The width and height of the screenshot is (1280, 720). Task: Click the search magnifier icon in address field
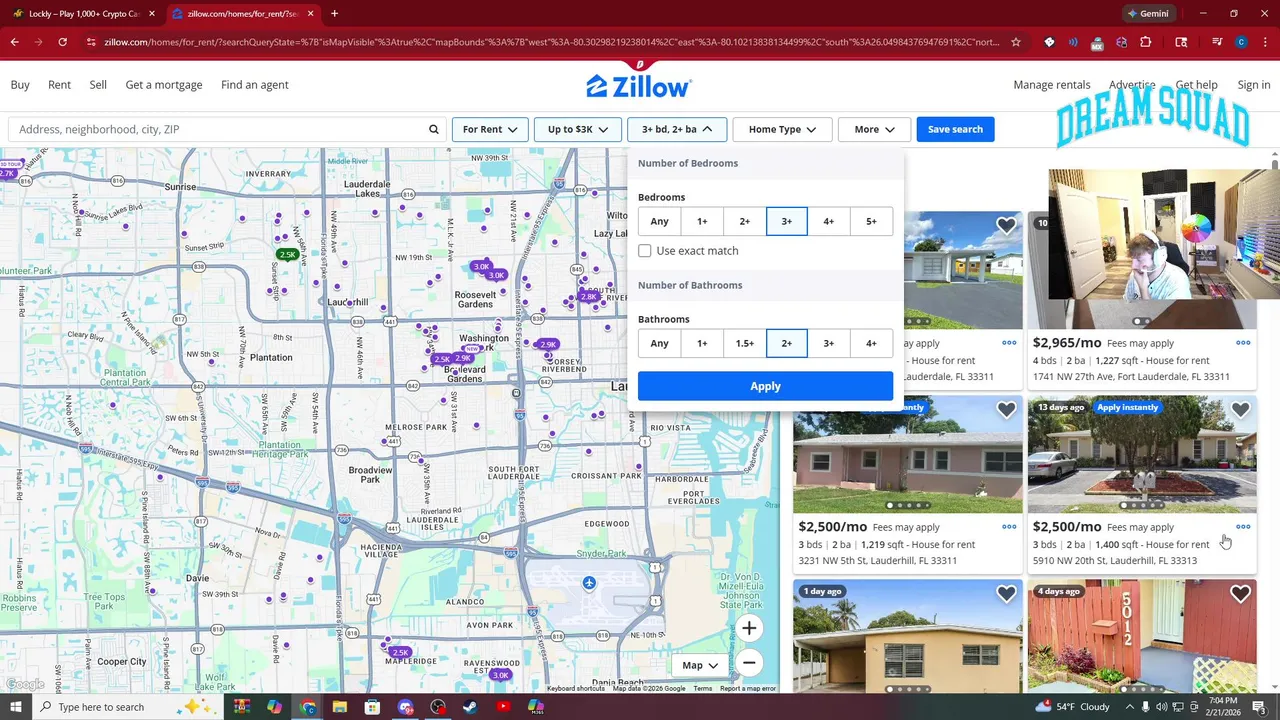point(434,129)
